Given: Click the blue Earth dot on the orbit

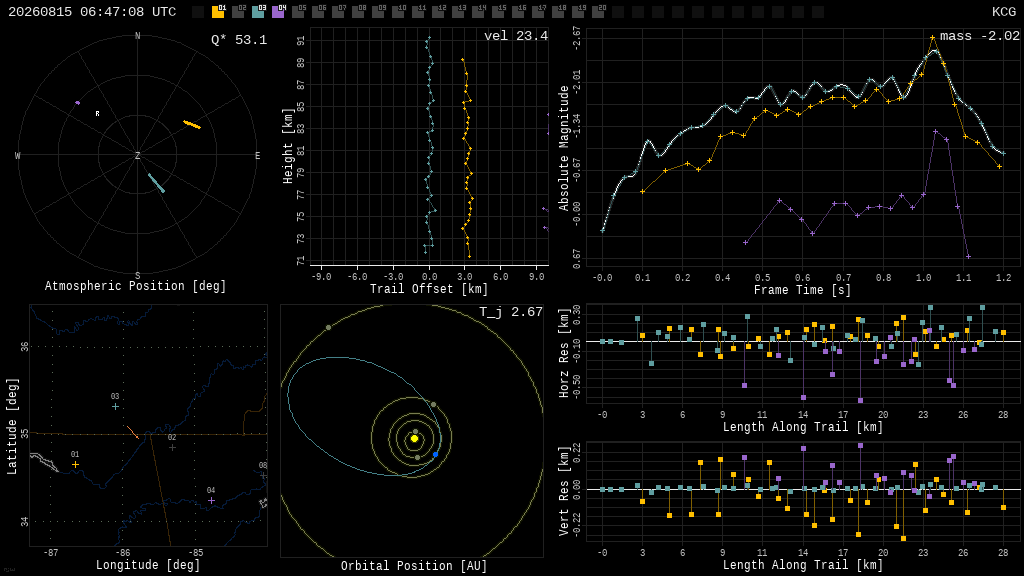Looking at the screenshot, I should [x=436, y=455].
